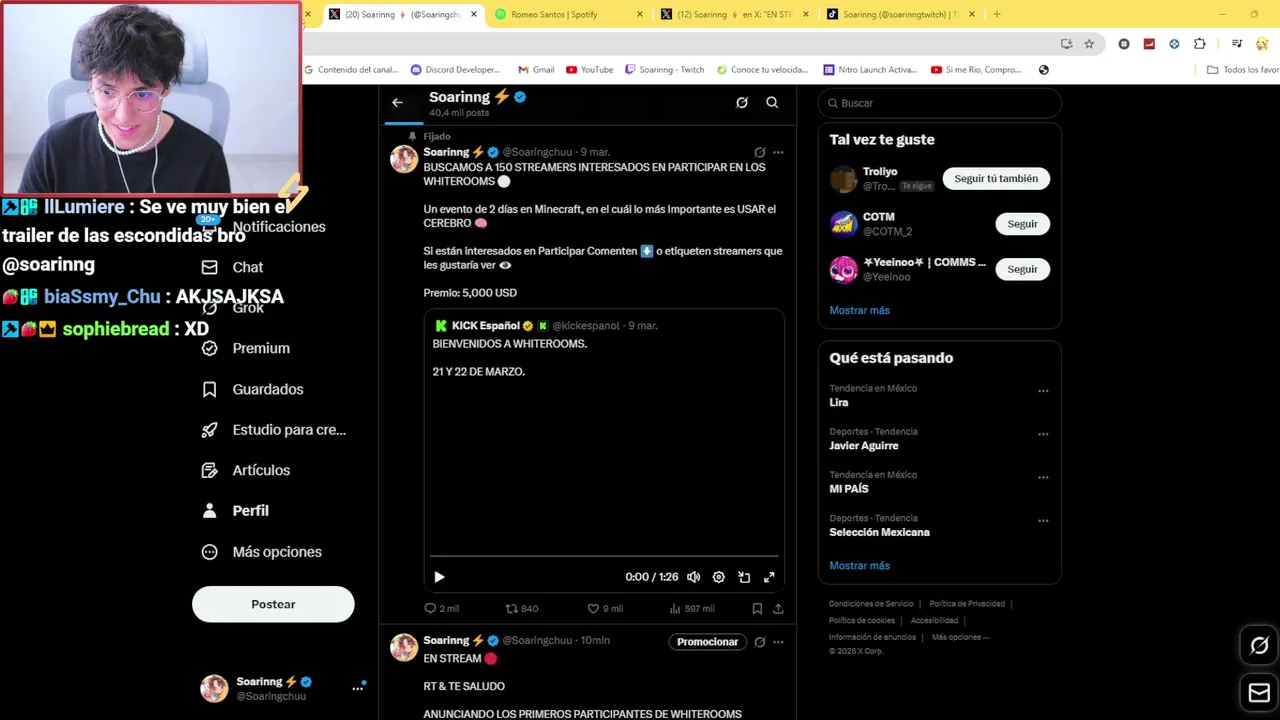
Task: Open the Selección Mexicana trending topic
Action: pos(879,532)
